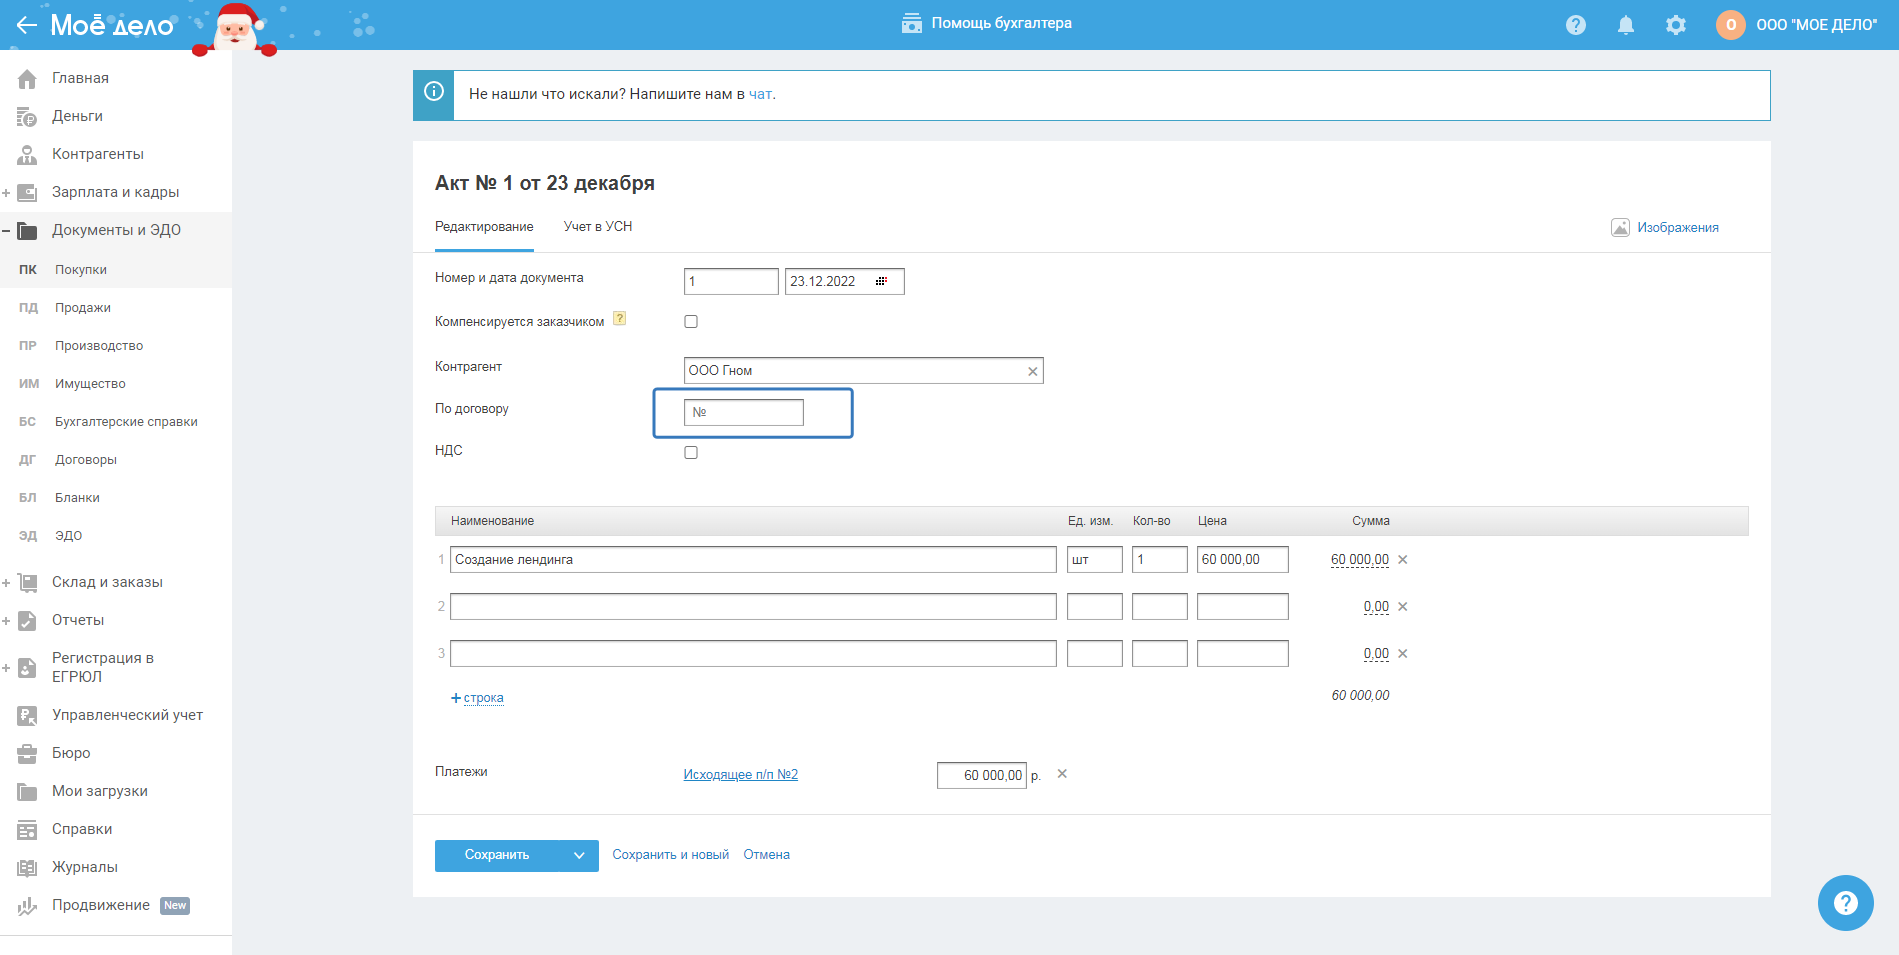
Task: Switch to Учет в УСН tab
Action: (597, 227)
